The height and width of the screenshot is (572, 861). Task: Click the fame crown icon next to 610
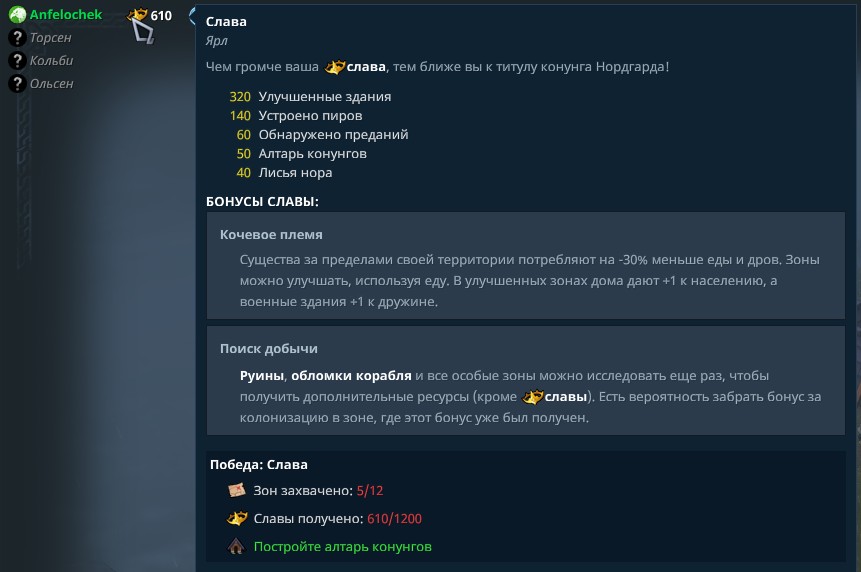137,15
